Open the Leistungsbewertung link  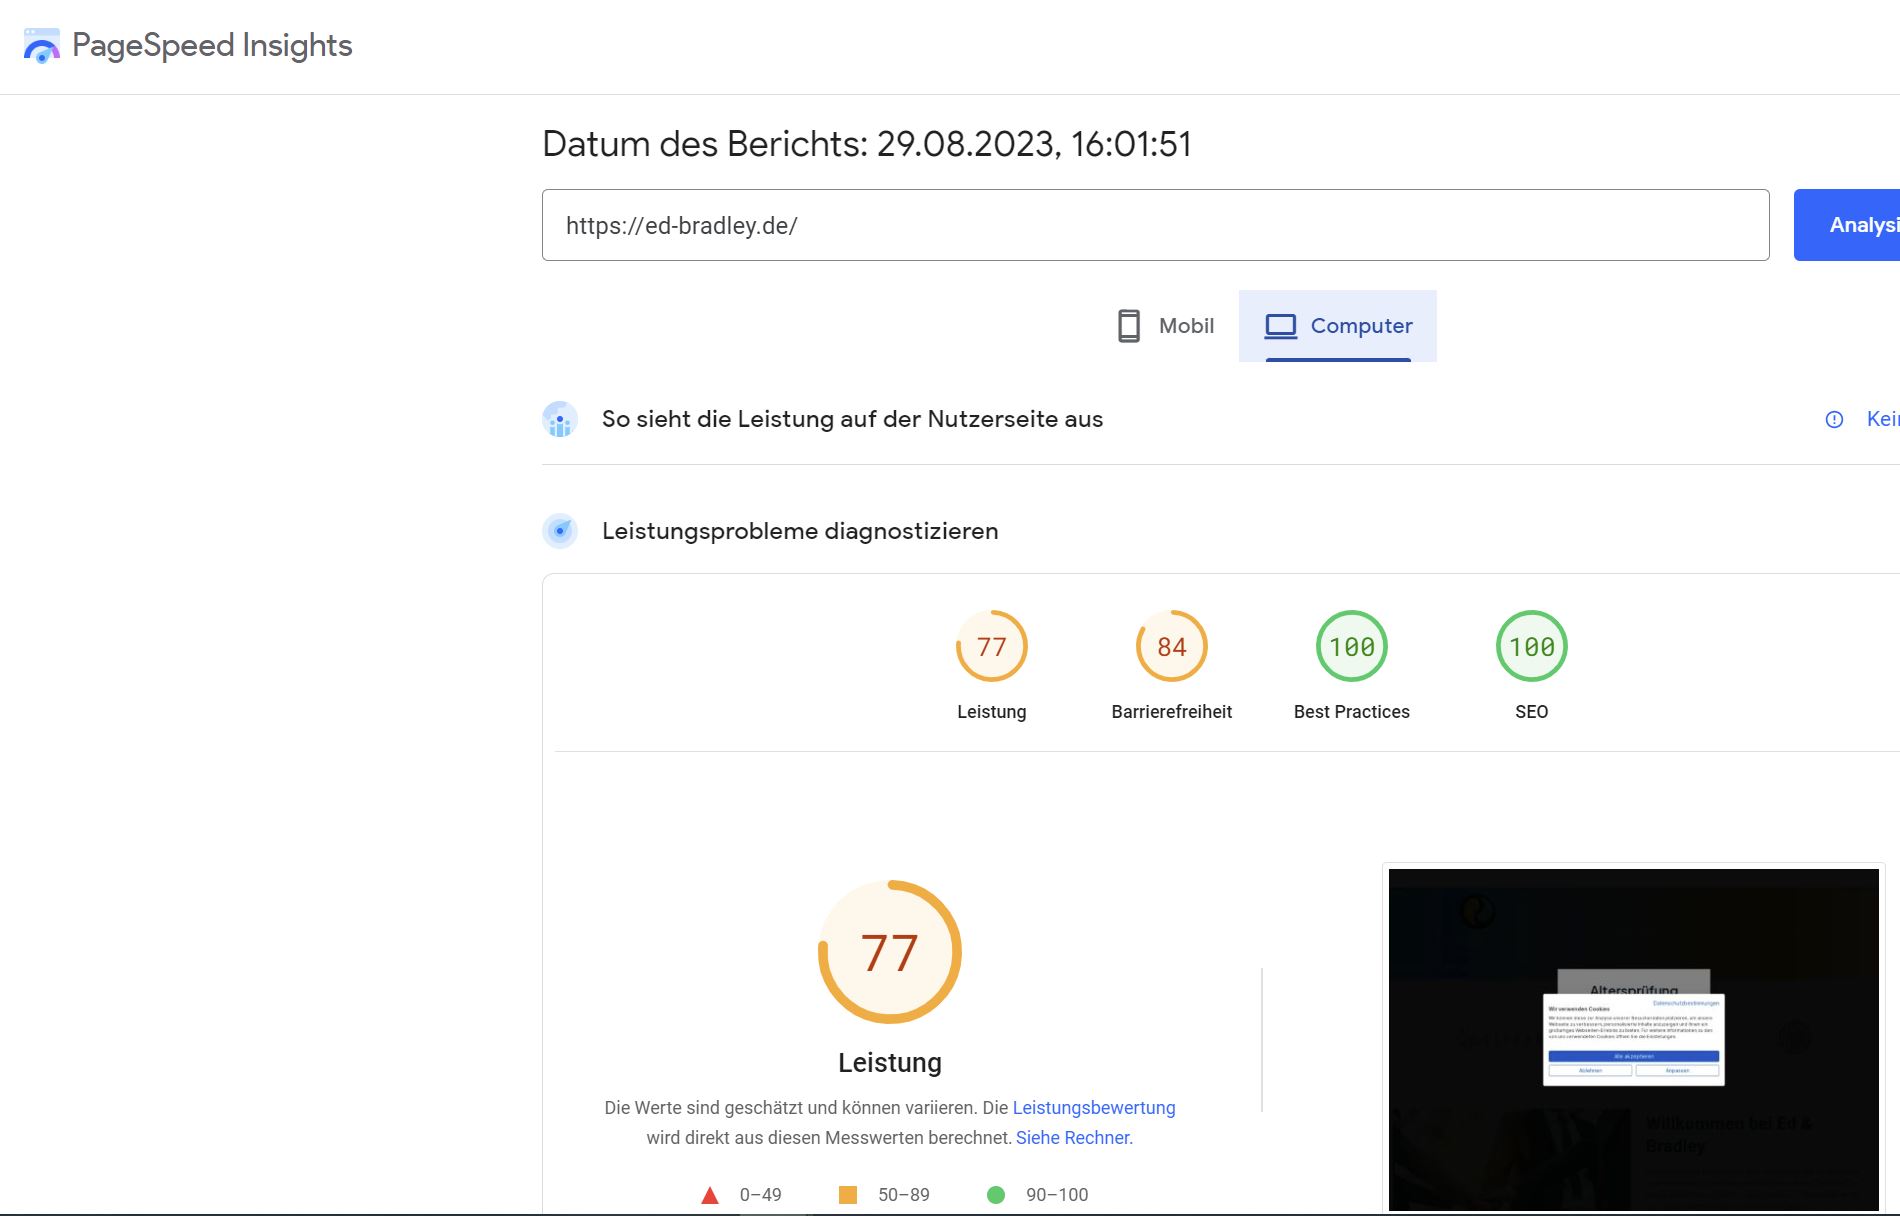[x=1094, y=1108]
